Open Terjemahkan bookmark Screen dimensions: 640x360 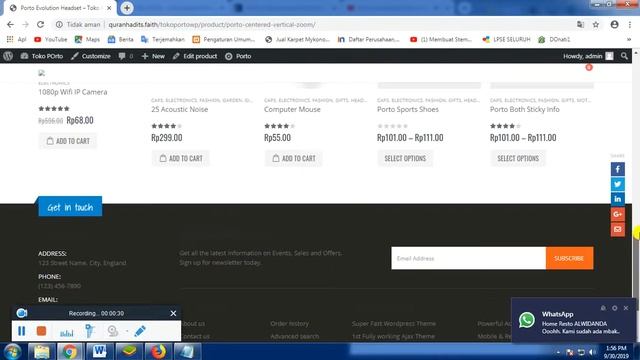163,39
